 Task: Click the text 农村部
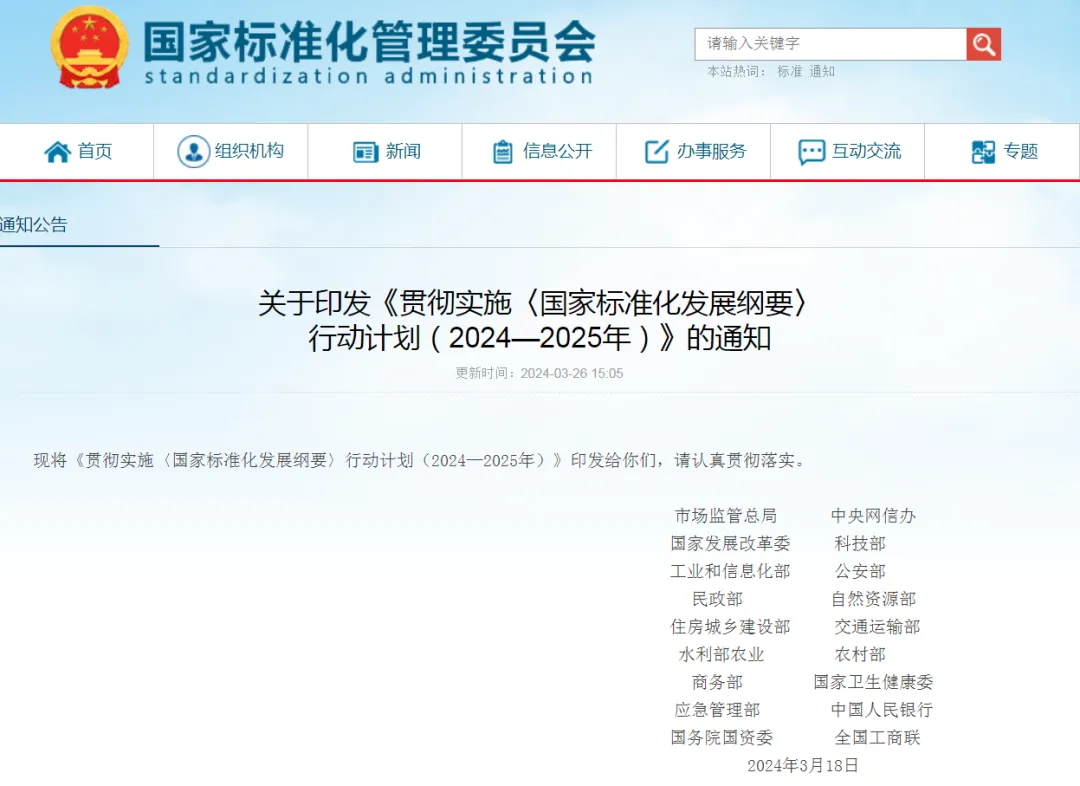click(860, 654)
